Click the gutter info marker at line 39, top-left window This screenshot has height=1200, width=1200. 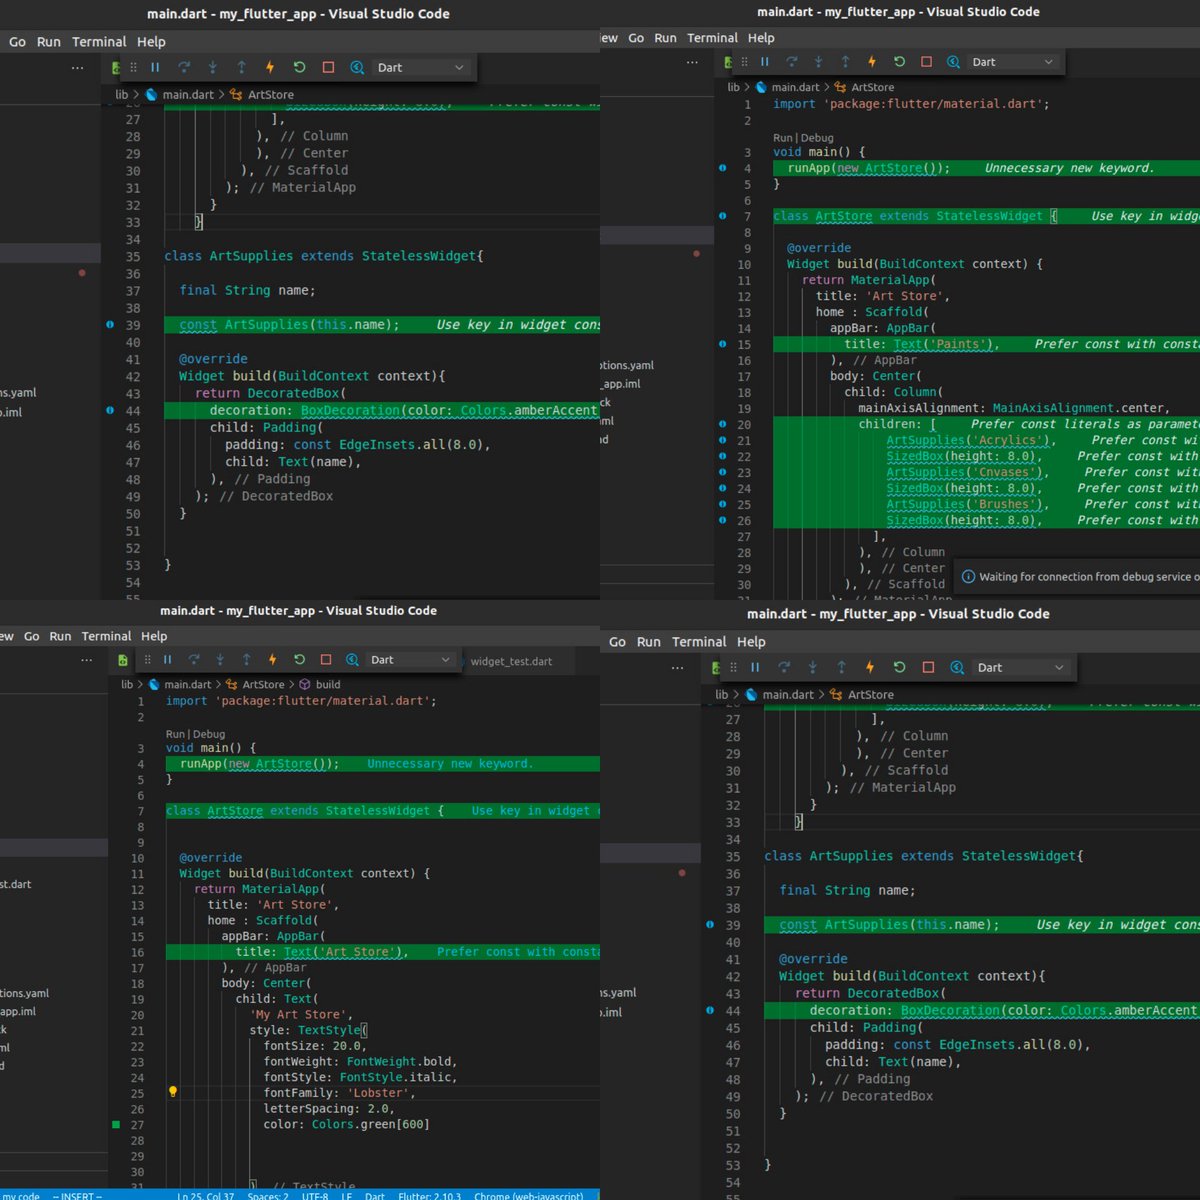click(x=110, y=325)
